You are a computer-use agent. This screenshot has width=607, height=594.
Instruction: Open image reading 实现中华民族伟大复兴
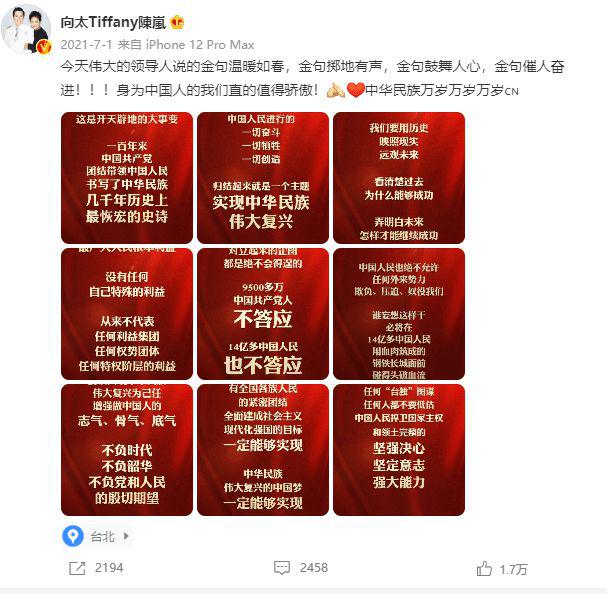[x=263, y=178]
